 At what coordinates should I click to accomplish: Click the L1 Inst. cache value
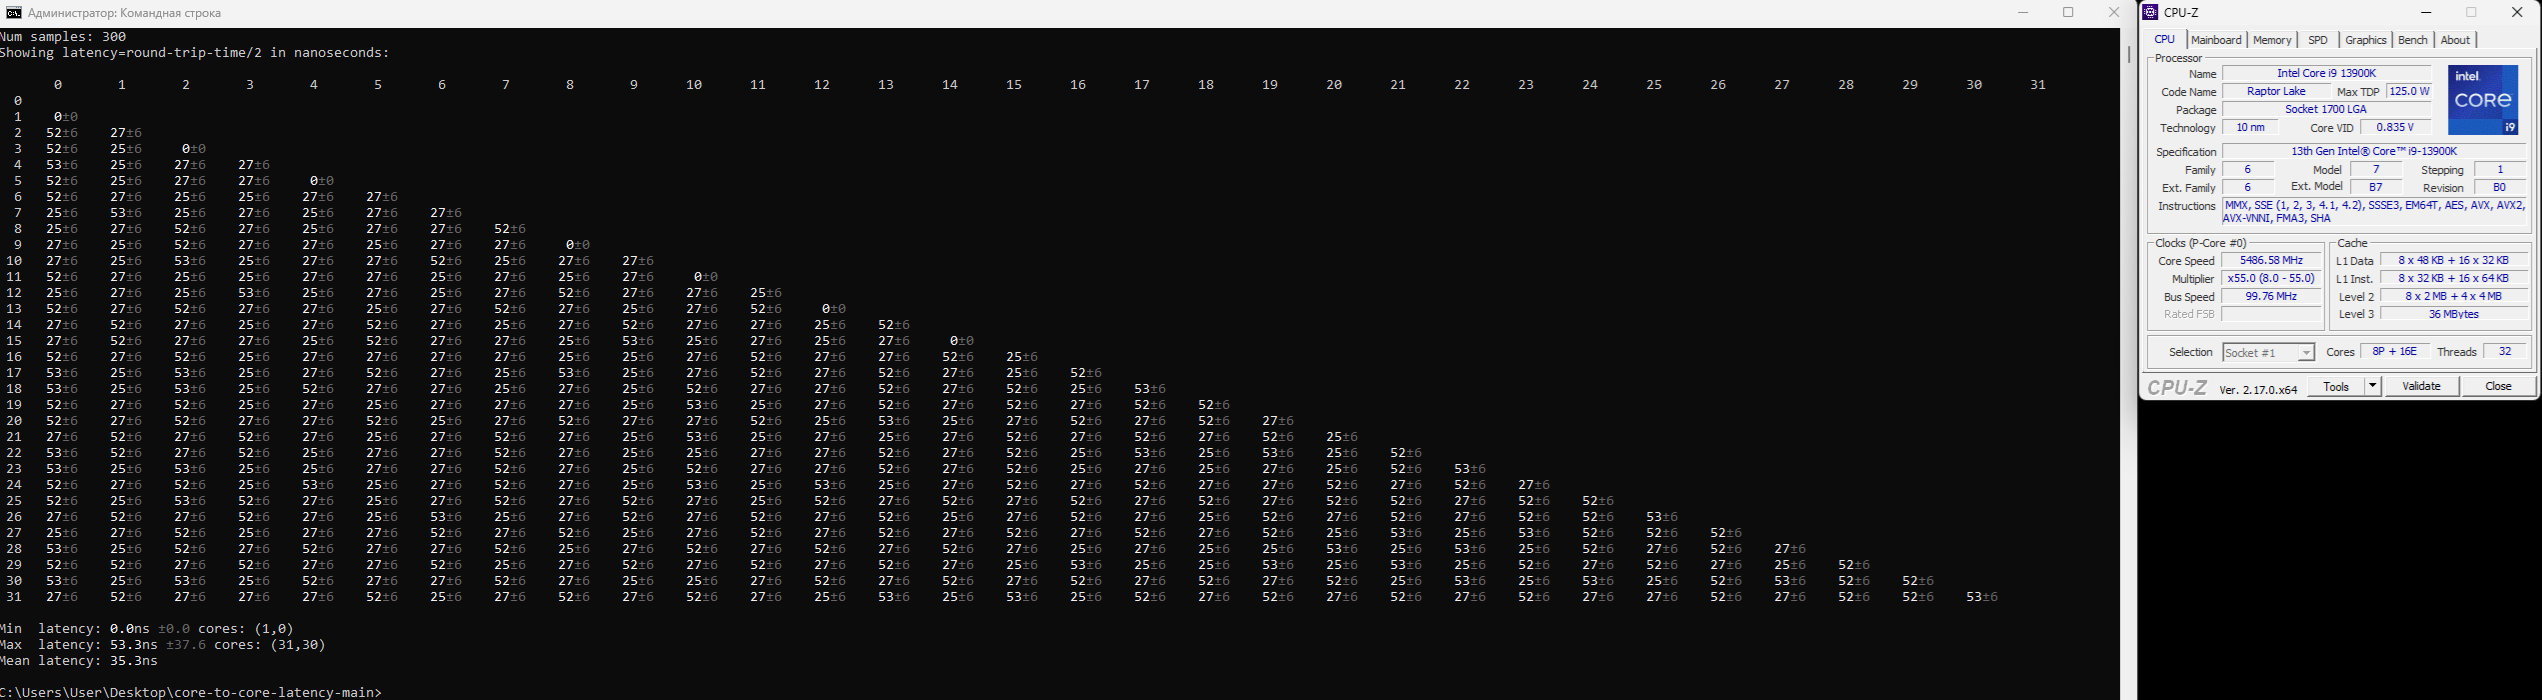(2453, 278)
